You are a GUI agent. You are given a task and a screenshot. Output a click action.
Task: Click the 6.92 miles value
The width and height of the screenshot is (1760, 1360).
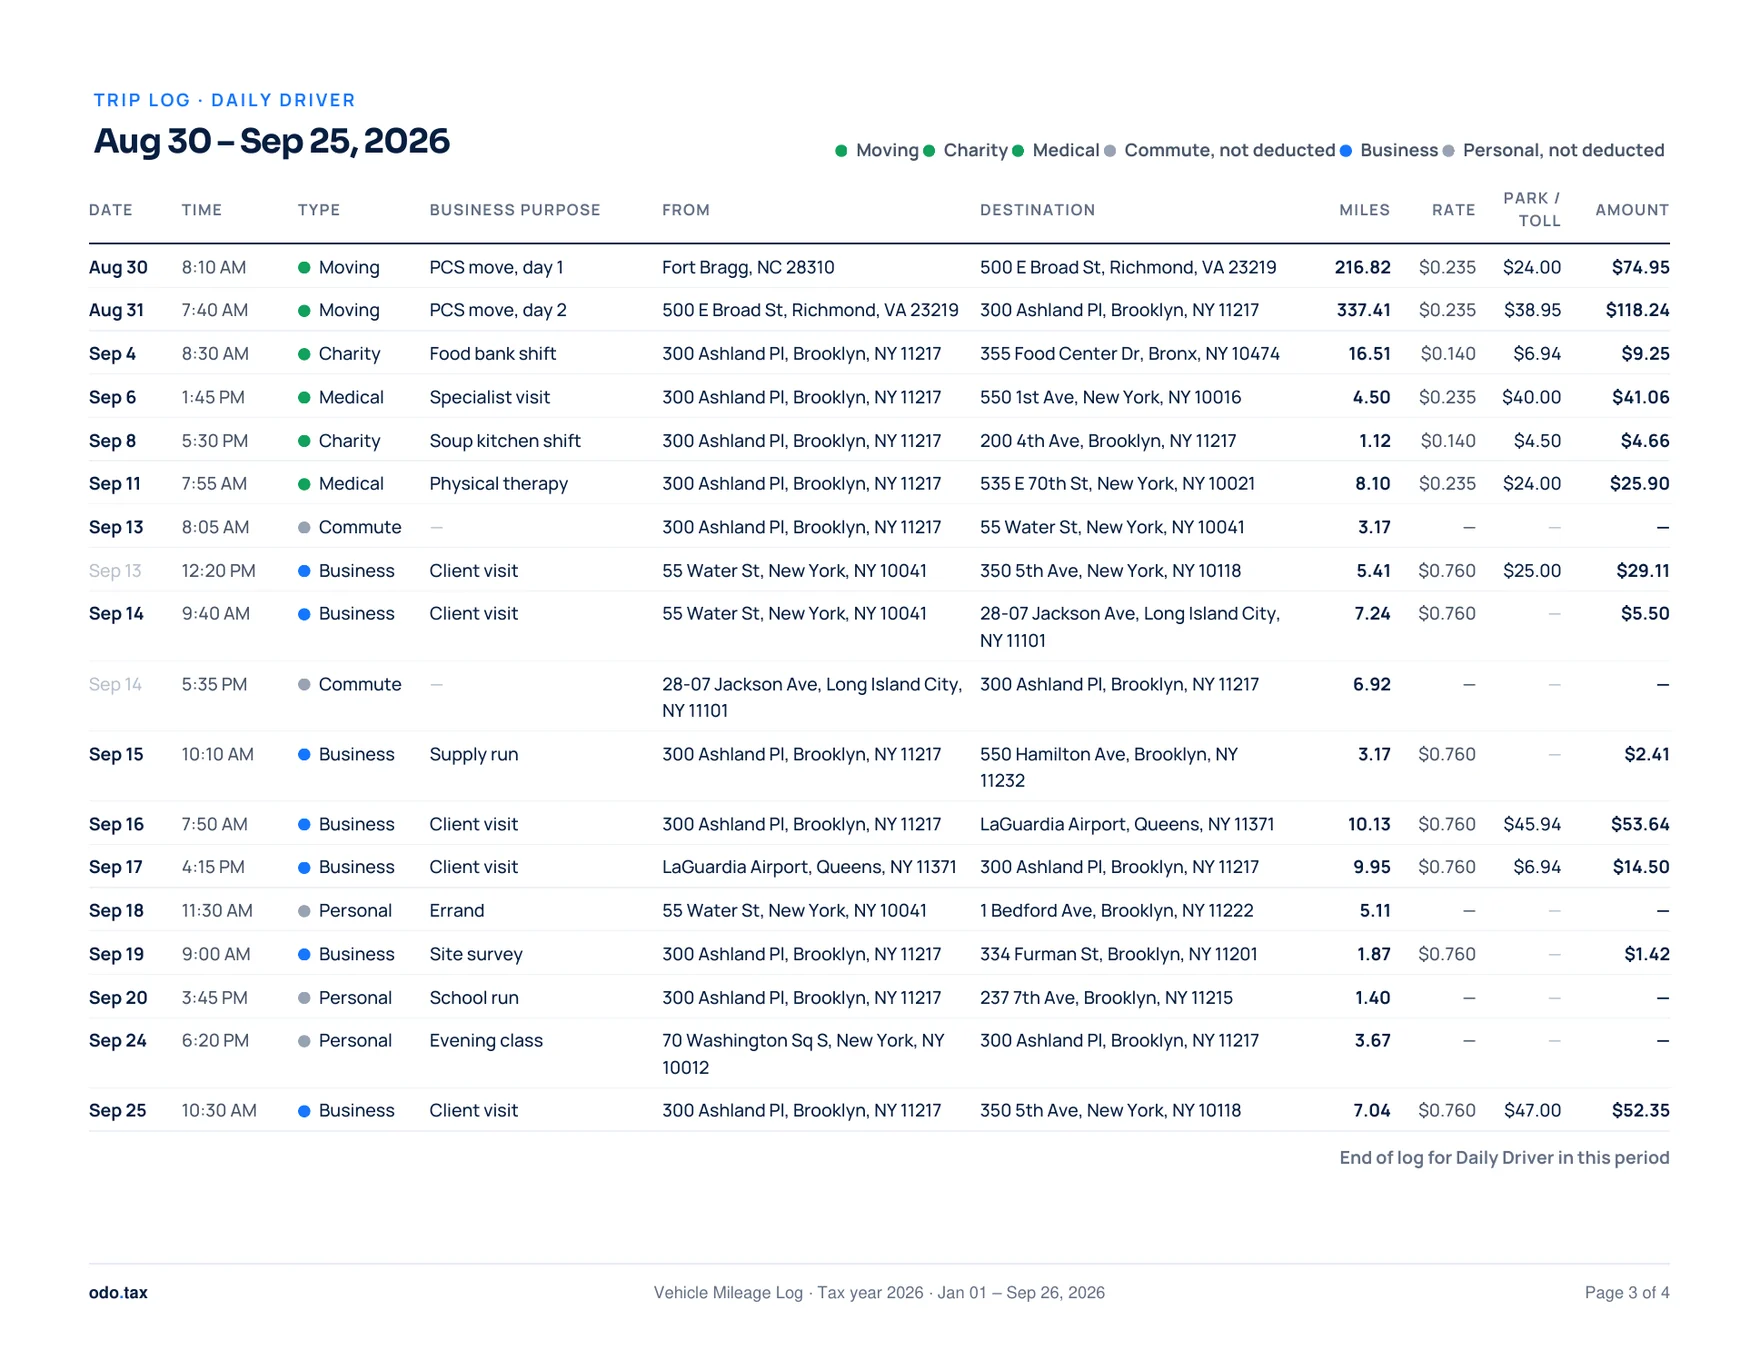1372,684
